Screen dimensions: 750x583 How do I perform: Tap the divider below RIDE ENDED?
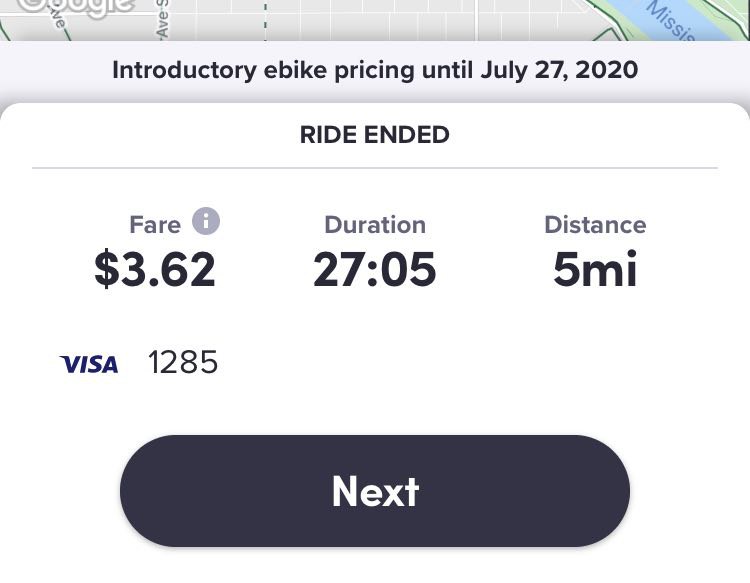pyautogui.click(x=375, y=168)
